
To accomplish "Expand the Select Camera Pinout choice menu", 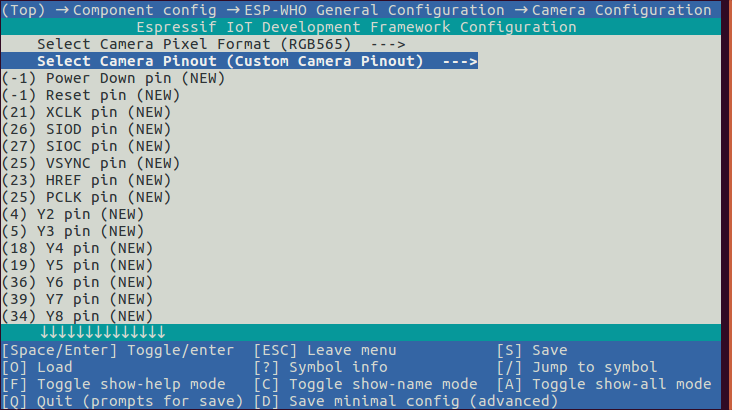I will pos(256,61).
